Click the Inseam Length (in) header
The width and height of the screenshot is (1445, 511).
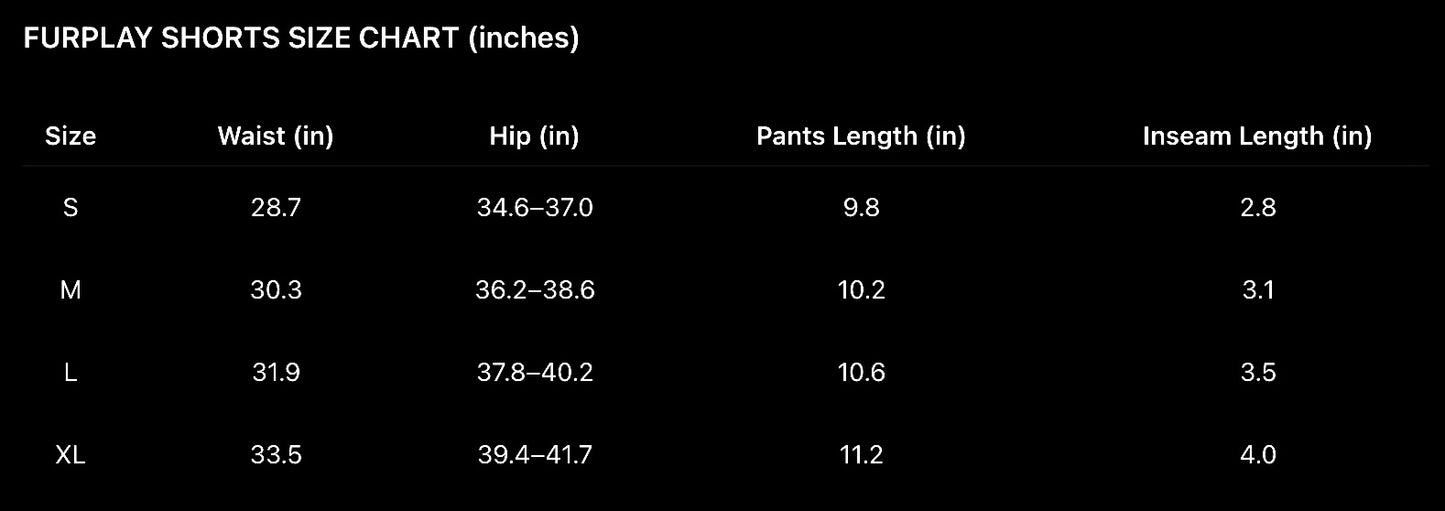[x=1257, y=137]
